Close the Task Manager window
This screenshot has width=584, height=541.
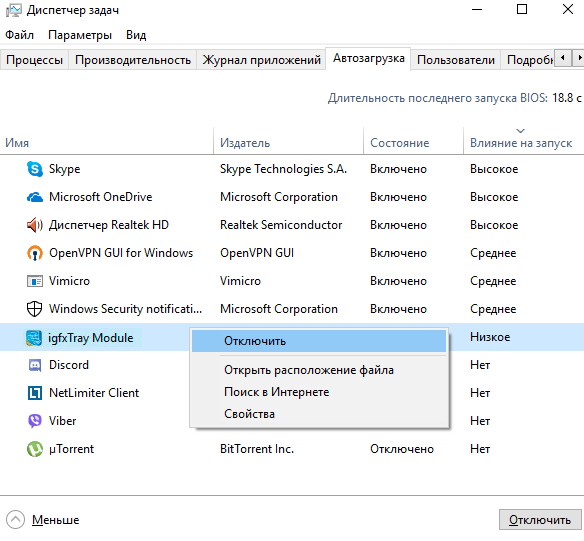click(568, 9)
